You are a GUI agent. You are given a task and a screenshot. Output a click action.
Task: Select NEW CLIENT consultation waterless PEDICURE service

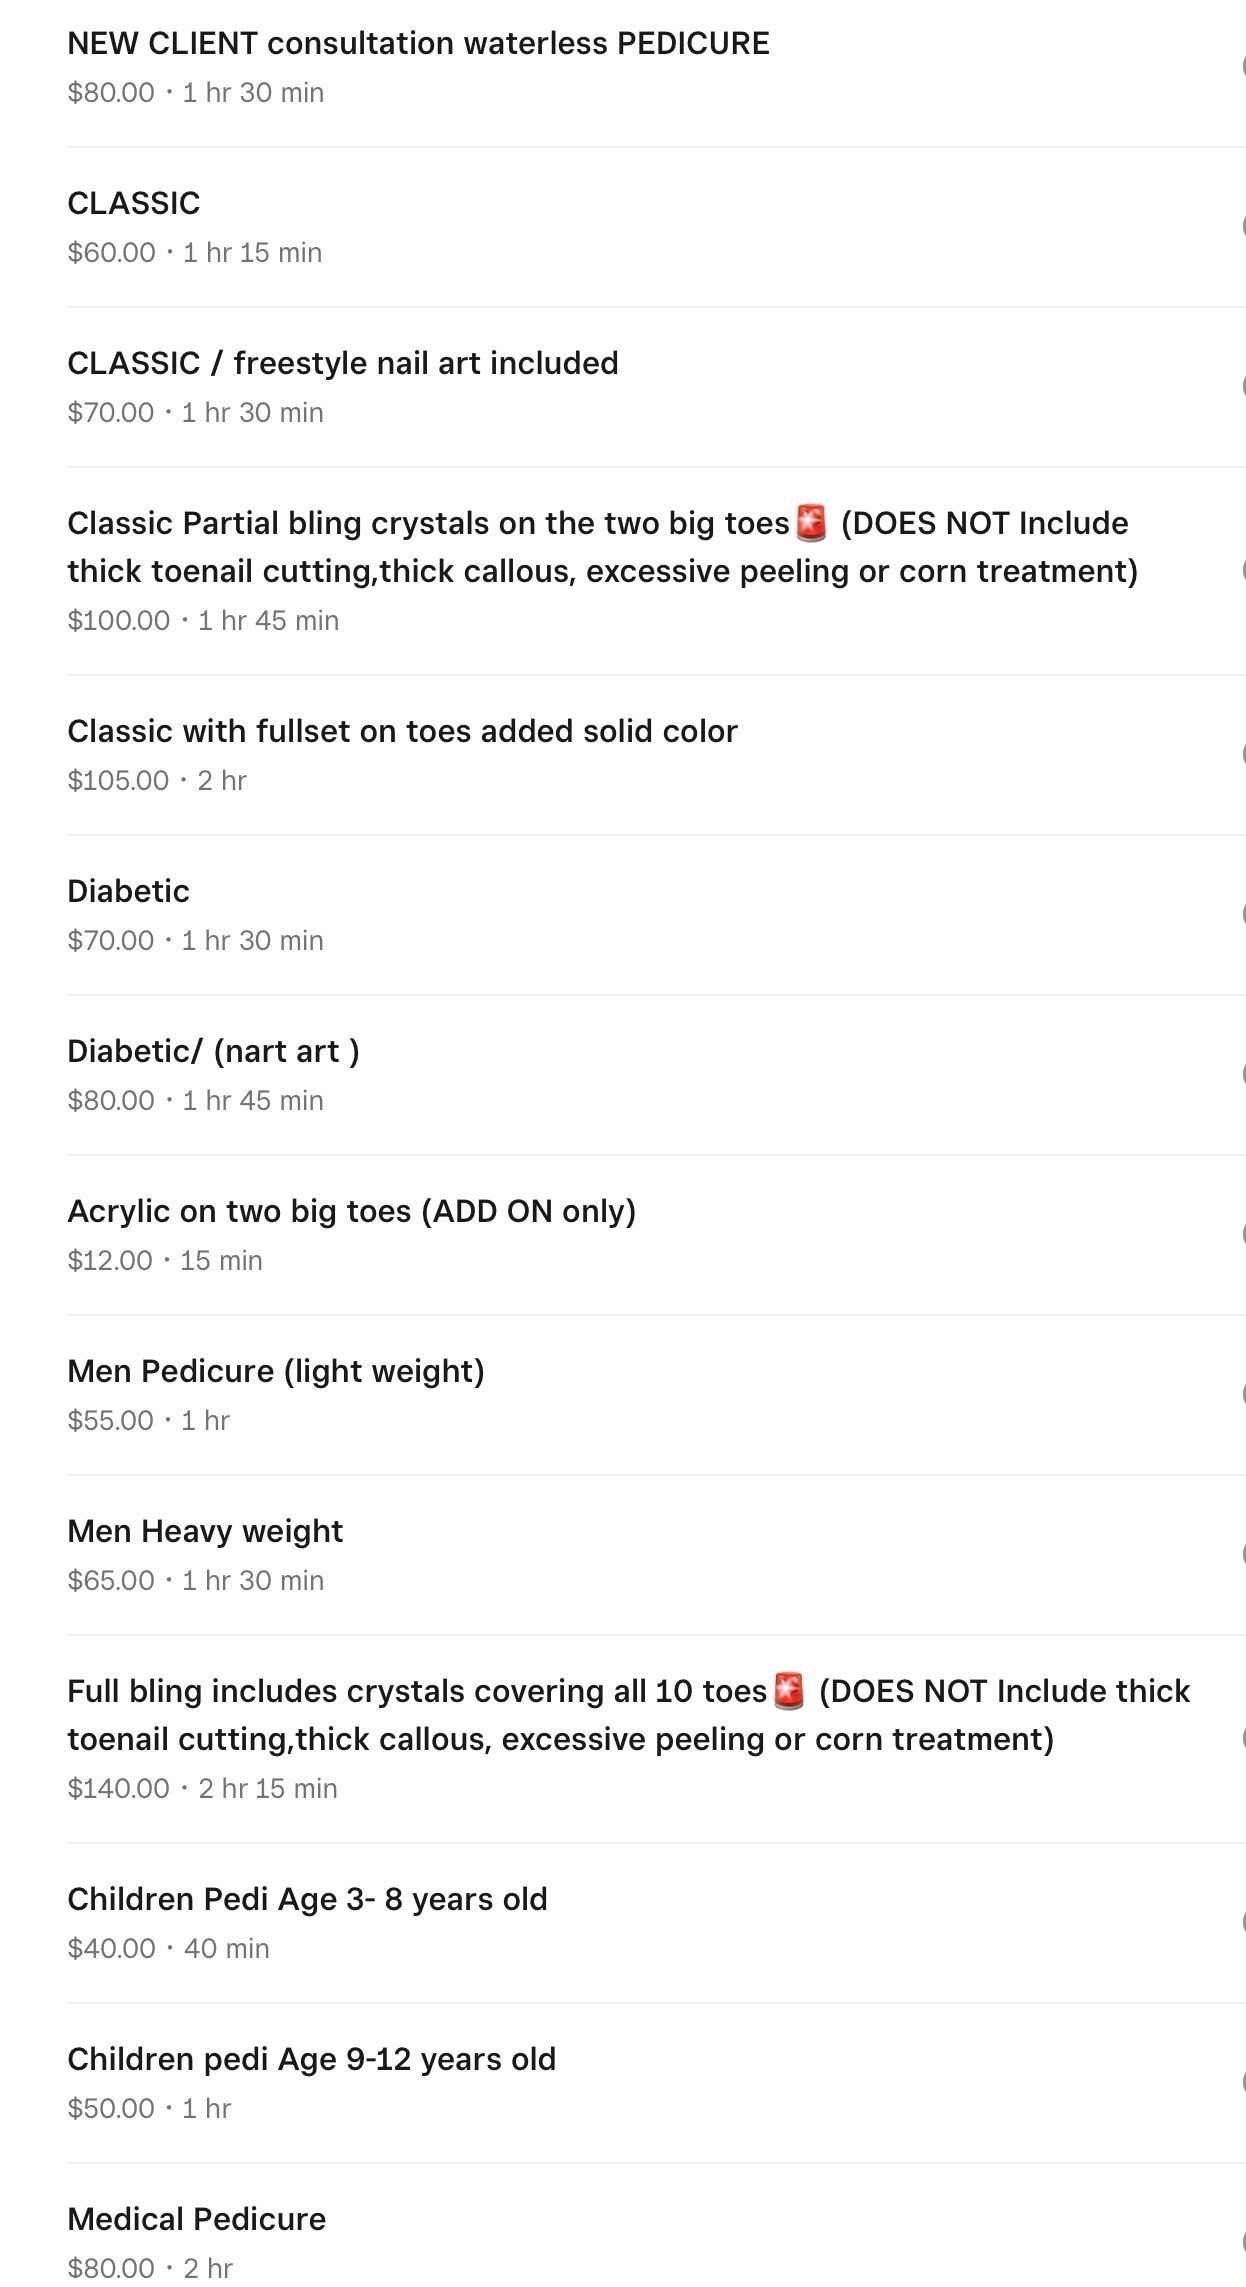[418, 44]
